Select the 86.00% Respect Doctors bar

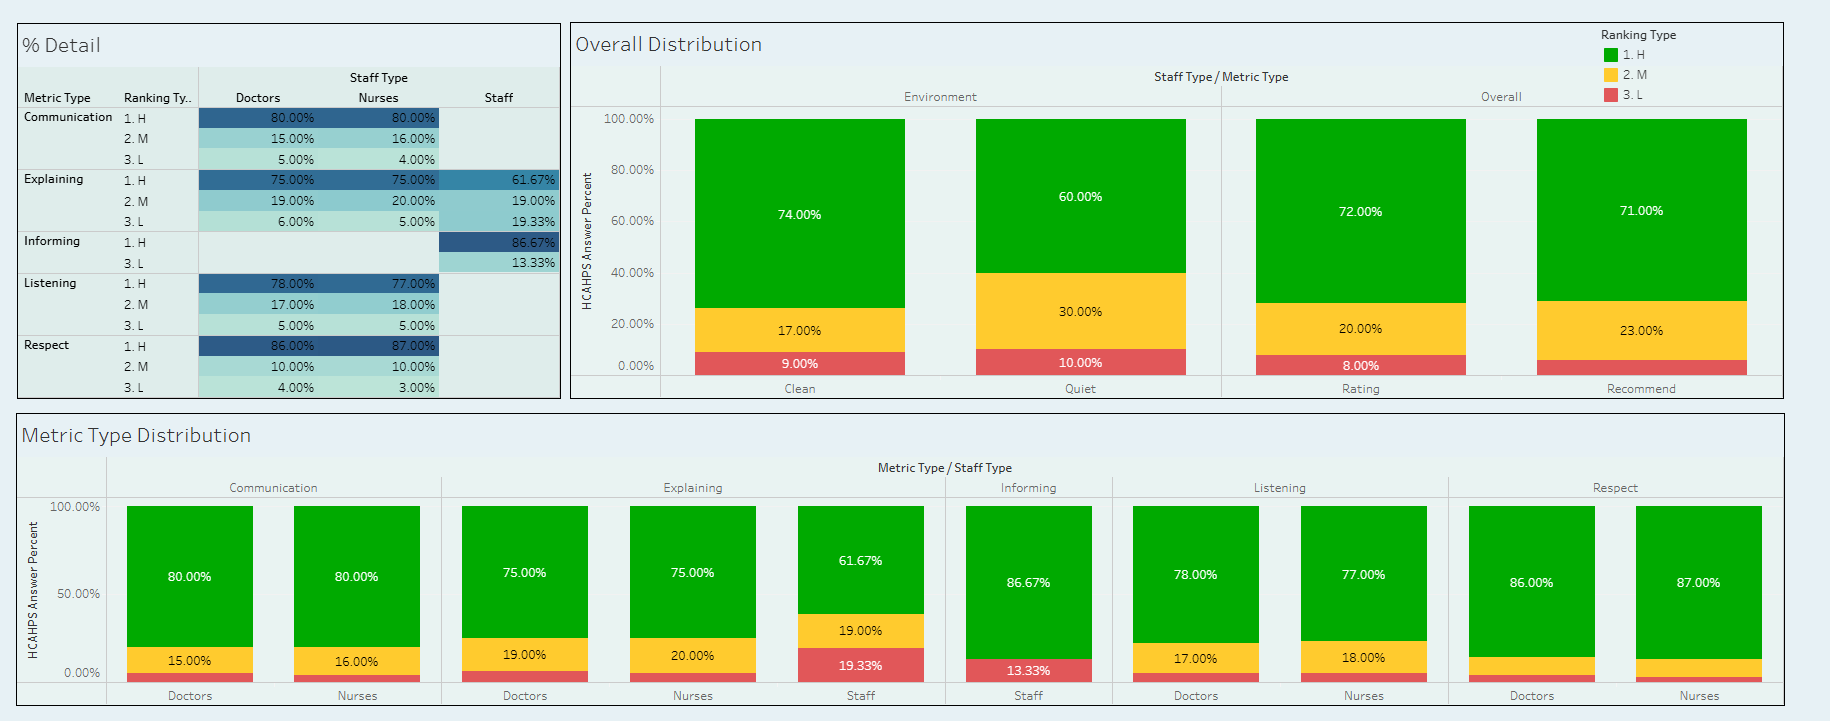pyautogui.click(x=1532, y=582)
